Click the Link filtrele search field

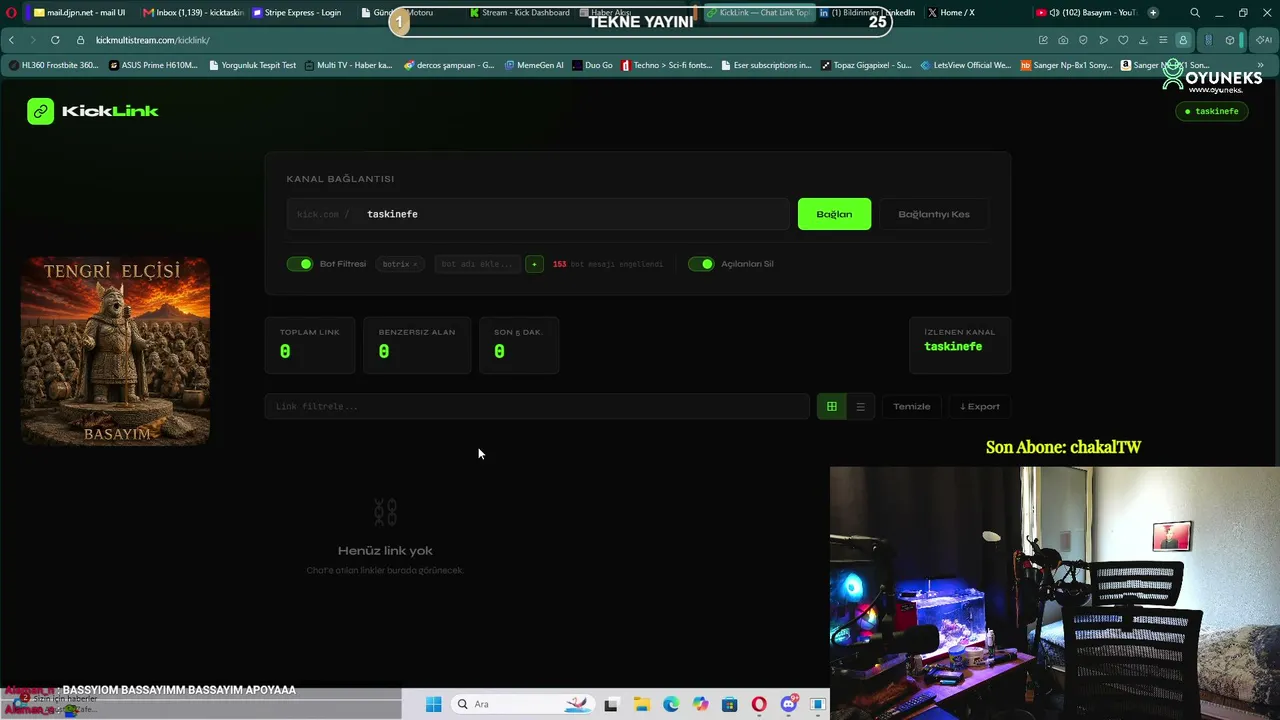tap(537, 407)
